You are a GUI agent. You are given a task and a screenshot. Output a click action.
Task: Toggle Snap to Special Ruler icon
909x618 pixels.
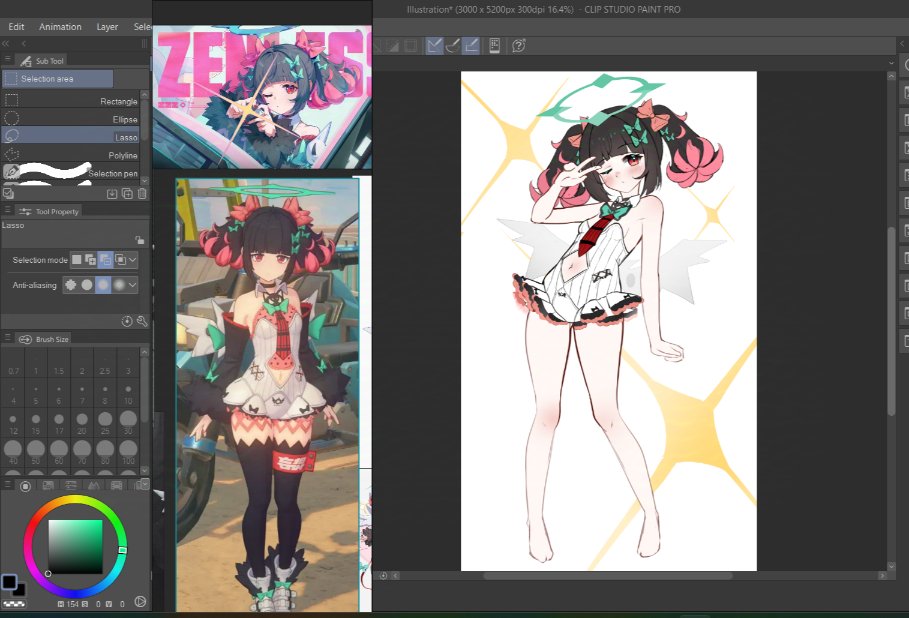452,45
